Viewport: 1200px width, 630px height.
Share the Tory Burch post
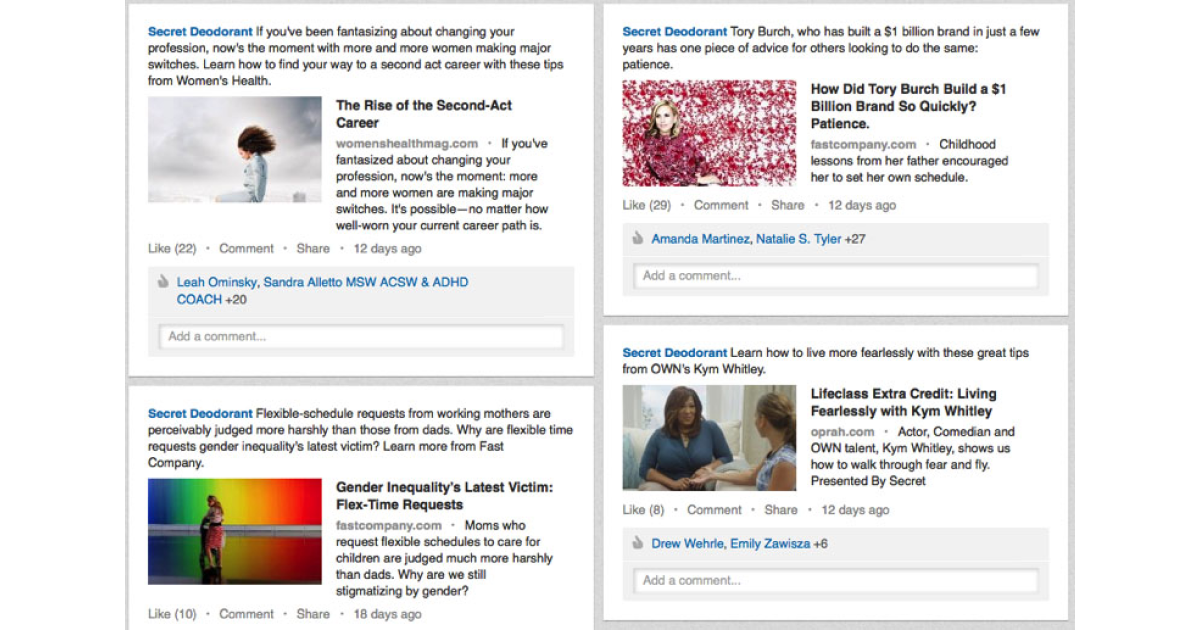[x=787, y=205]
